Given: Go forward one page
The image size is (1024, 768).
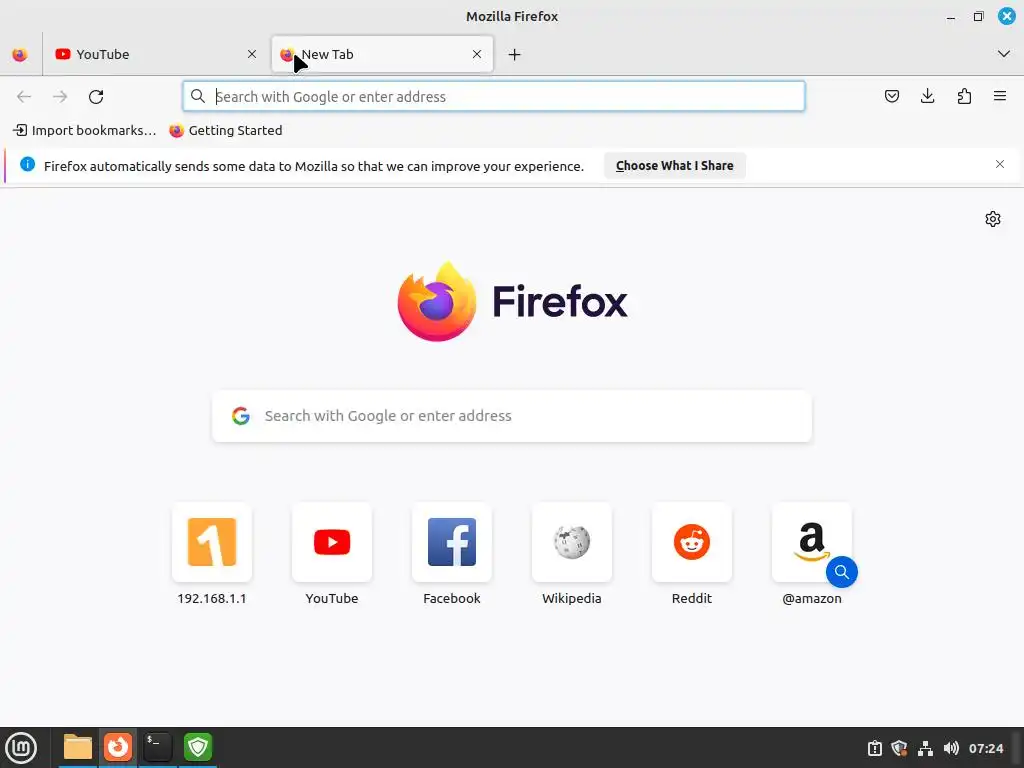Looking at the screenshot, I should click(60, 97).
